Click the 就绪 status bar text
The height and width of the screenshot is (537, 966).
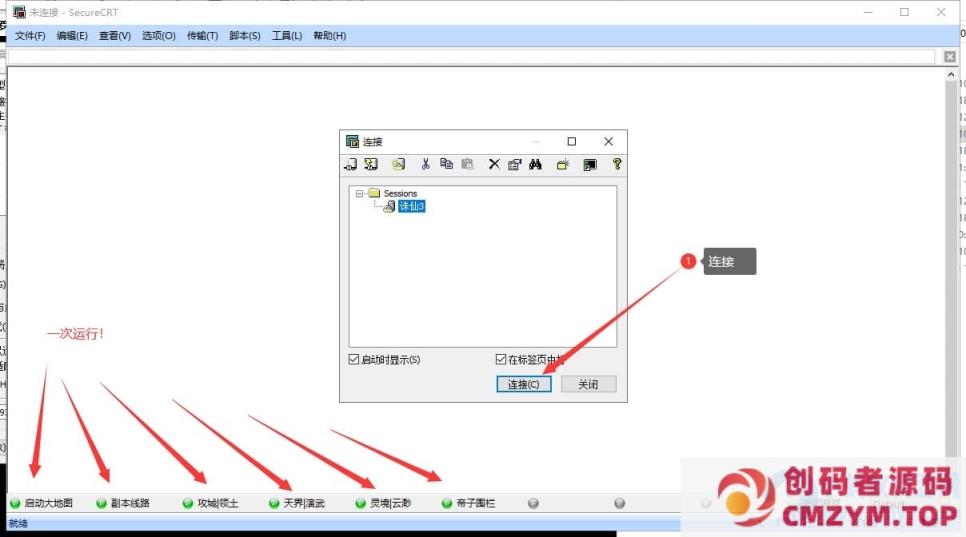(x=18, y=523)
